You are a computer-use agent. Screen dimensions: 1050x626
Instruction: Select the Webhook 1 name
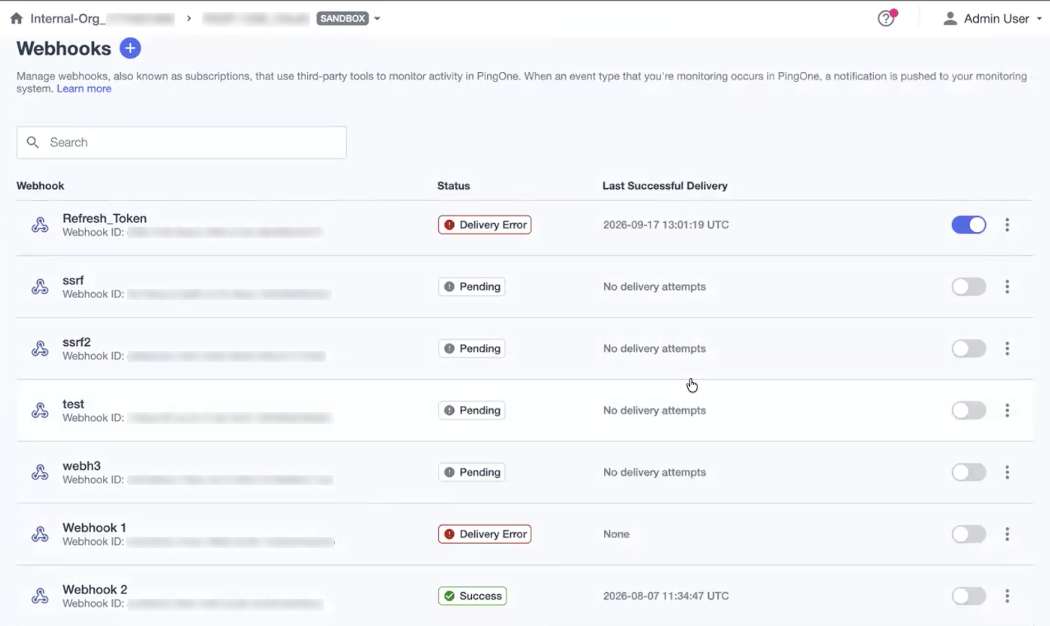point(94,528)
